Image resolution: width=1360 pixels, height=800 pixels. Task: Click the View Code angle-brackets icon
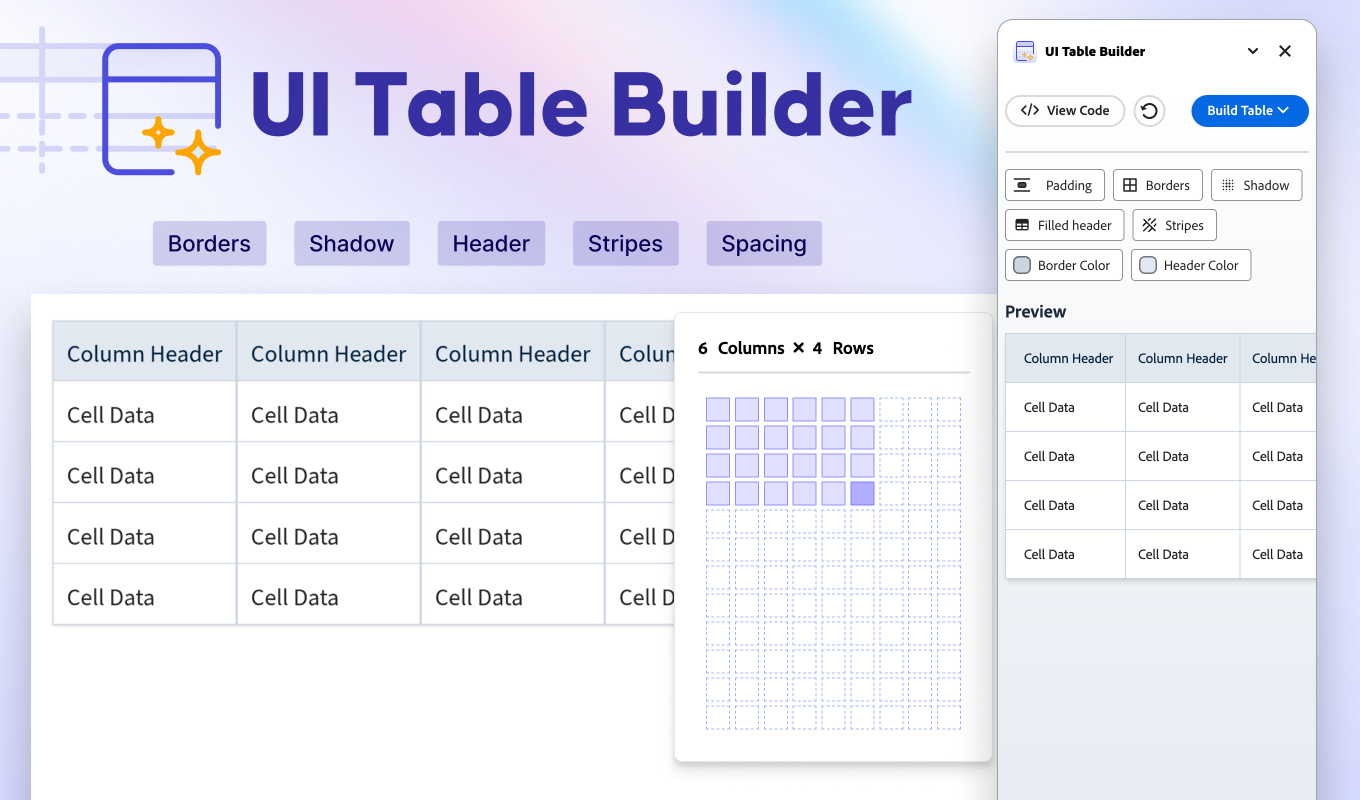pos(1031,110)
